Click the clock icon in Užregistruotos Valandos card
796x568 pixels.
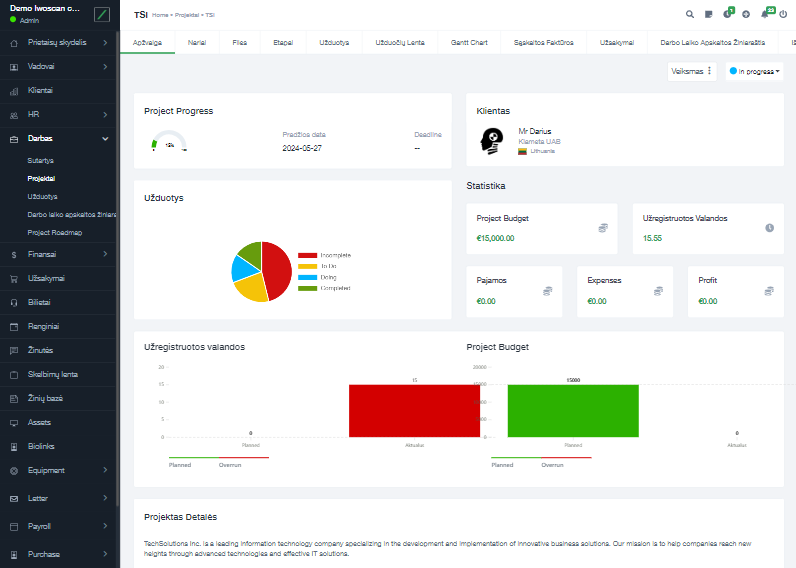(769, 228)
